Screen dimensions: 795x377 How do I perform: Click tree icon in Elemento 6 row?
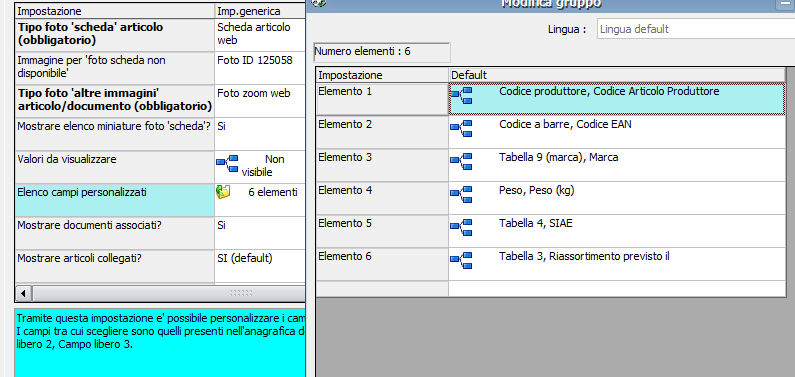pos(461,260)
